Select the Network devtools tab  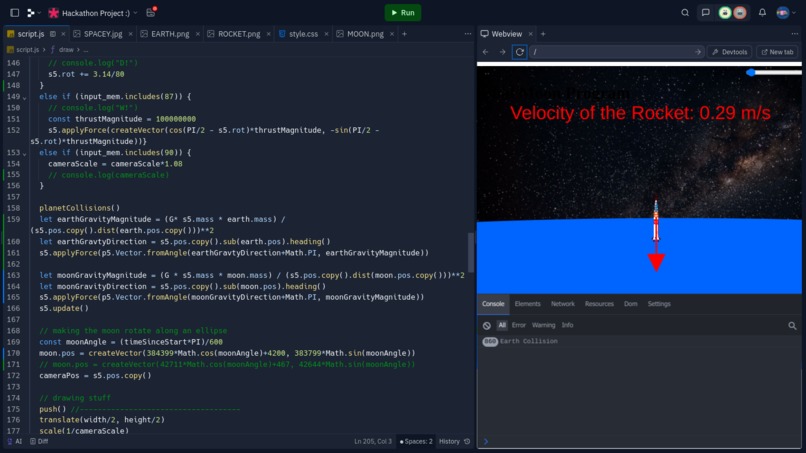coord(562,304)
